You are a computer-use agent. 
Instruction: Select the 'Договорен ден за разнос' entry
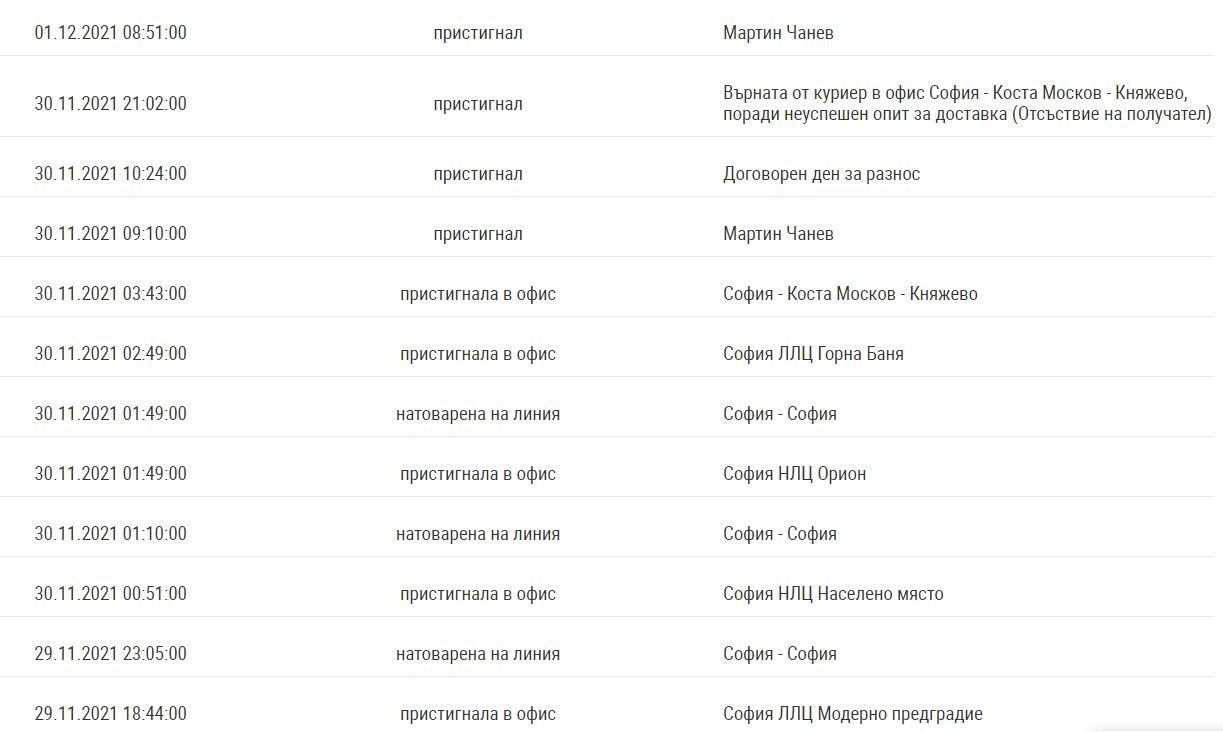tap(821, 174)
